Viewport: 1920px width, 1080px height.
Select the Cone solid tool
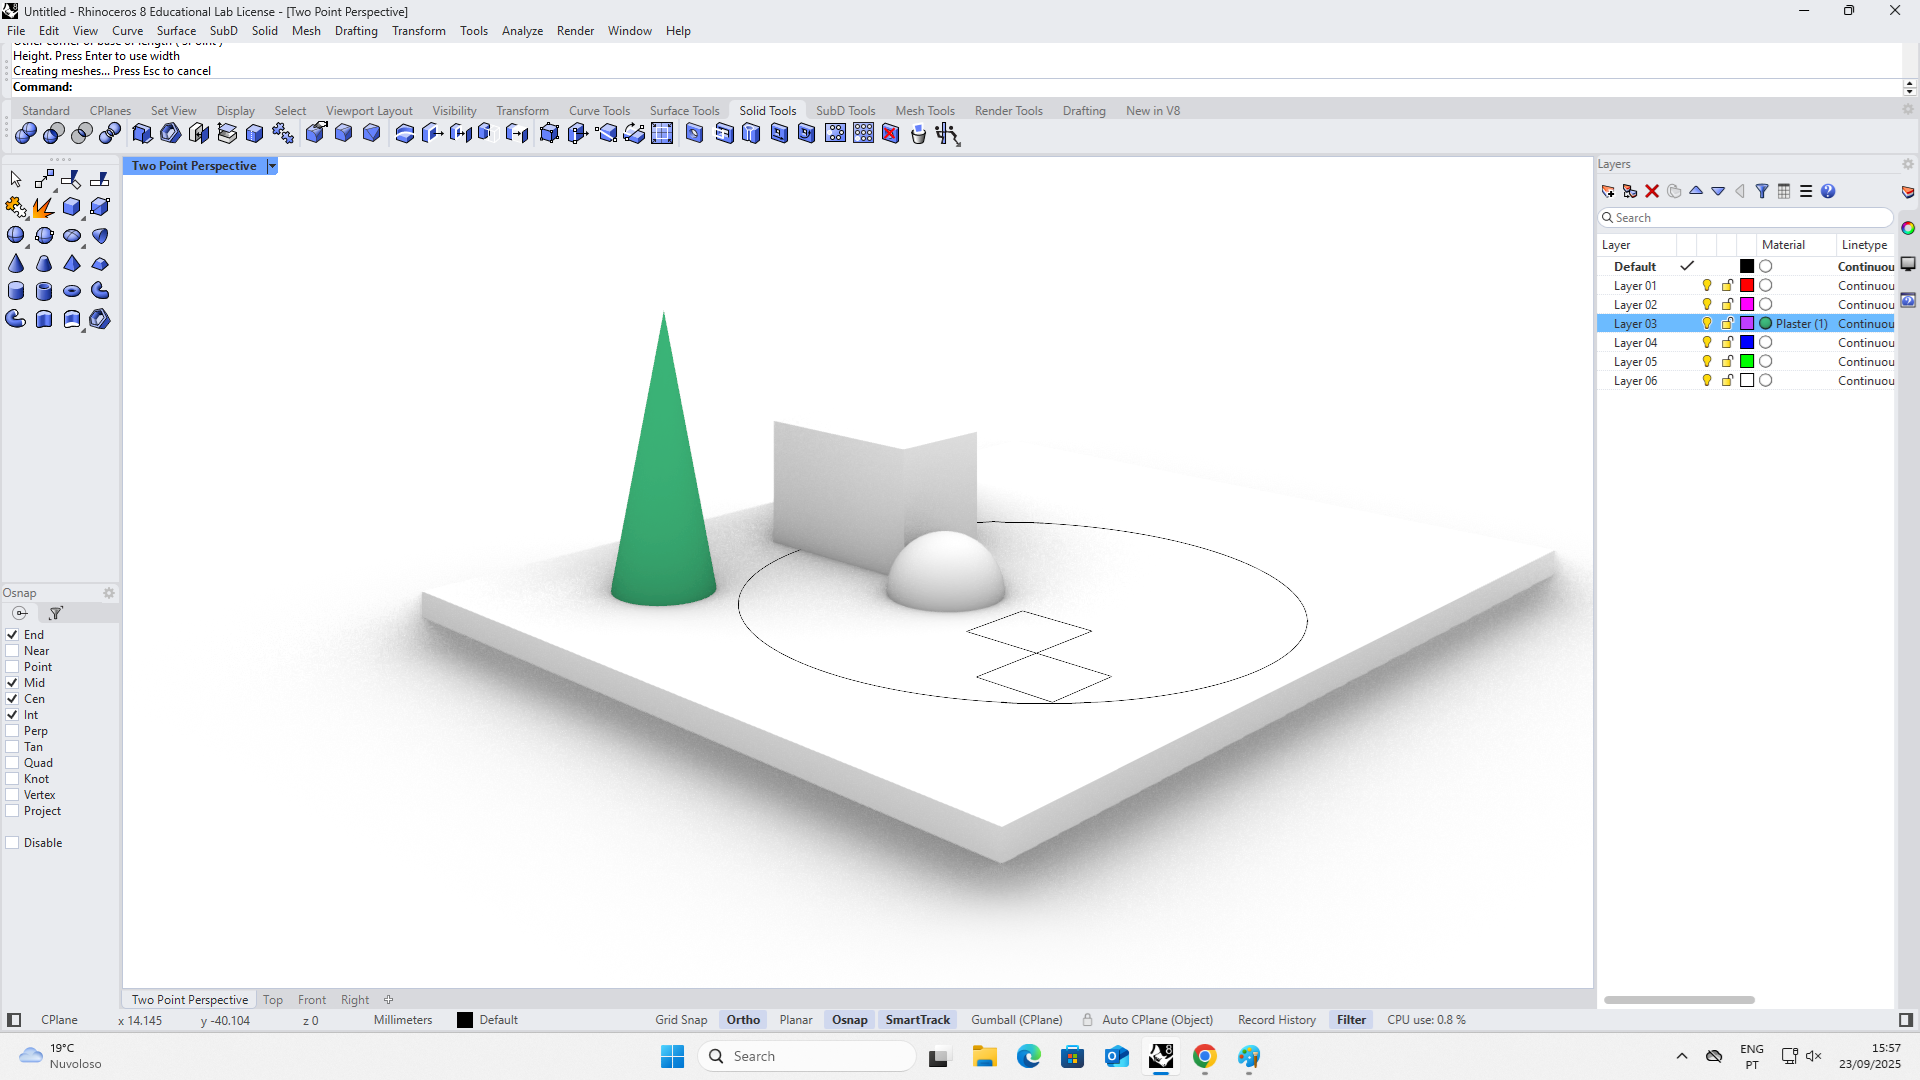[16, 264]
